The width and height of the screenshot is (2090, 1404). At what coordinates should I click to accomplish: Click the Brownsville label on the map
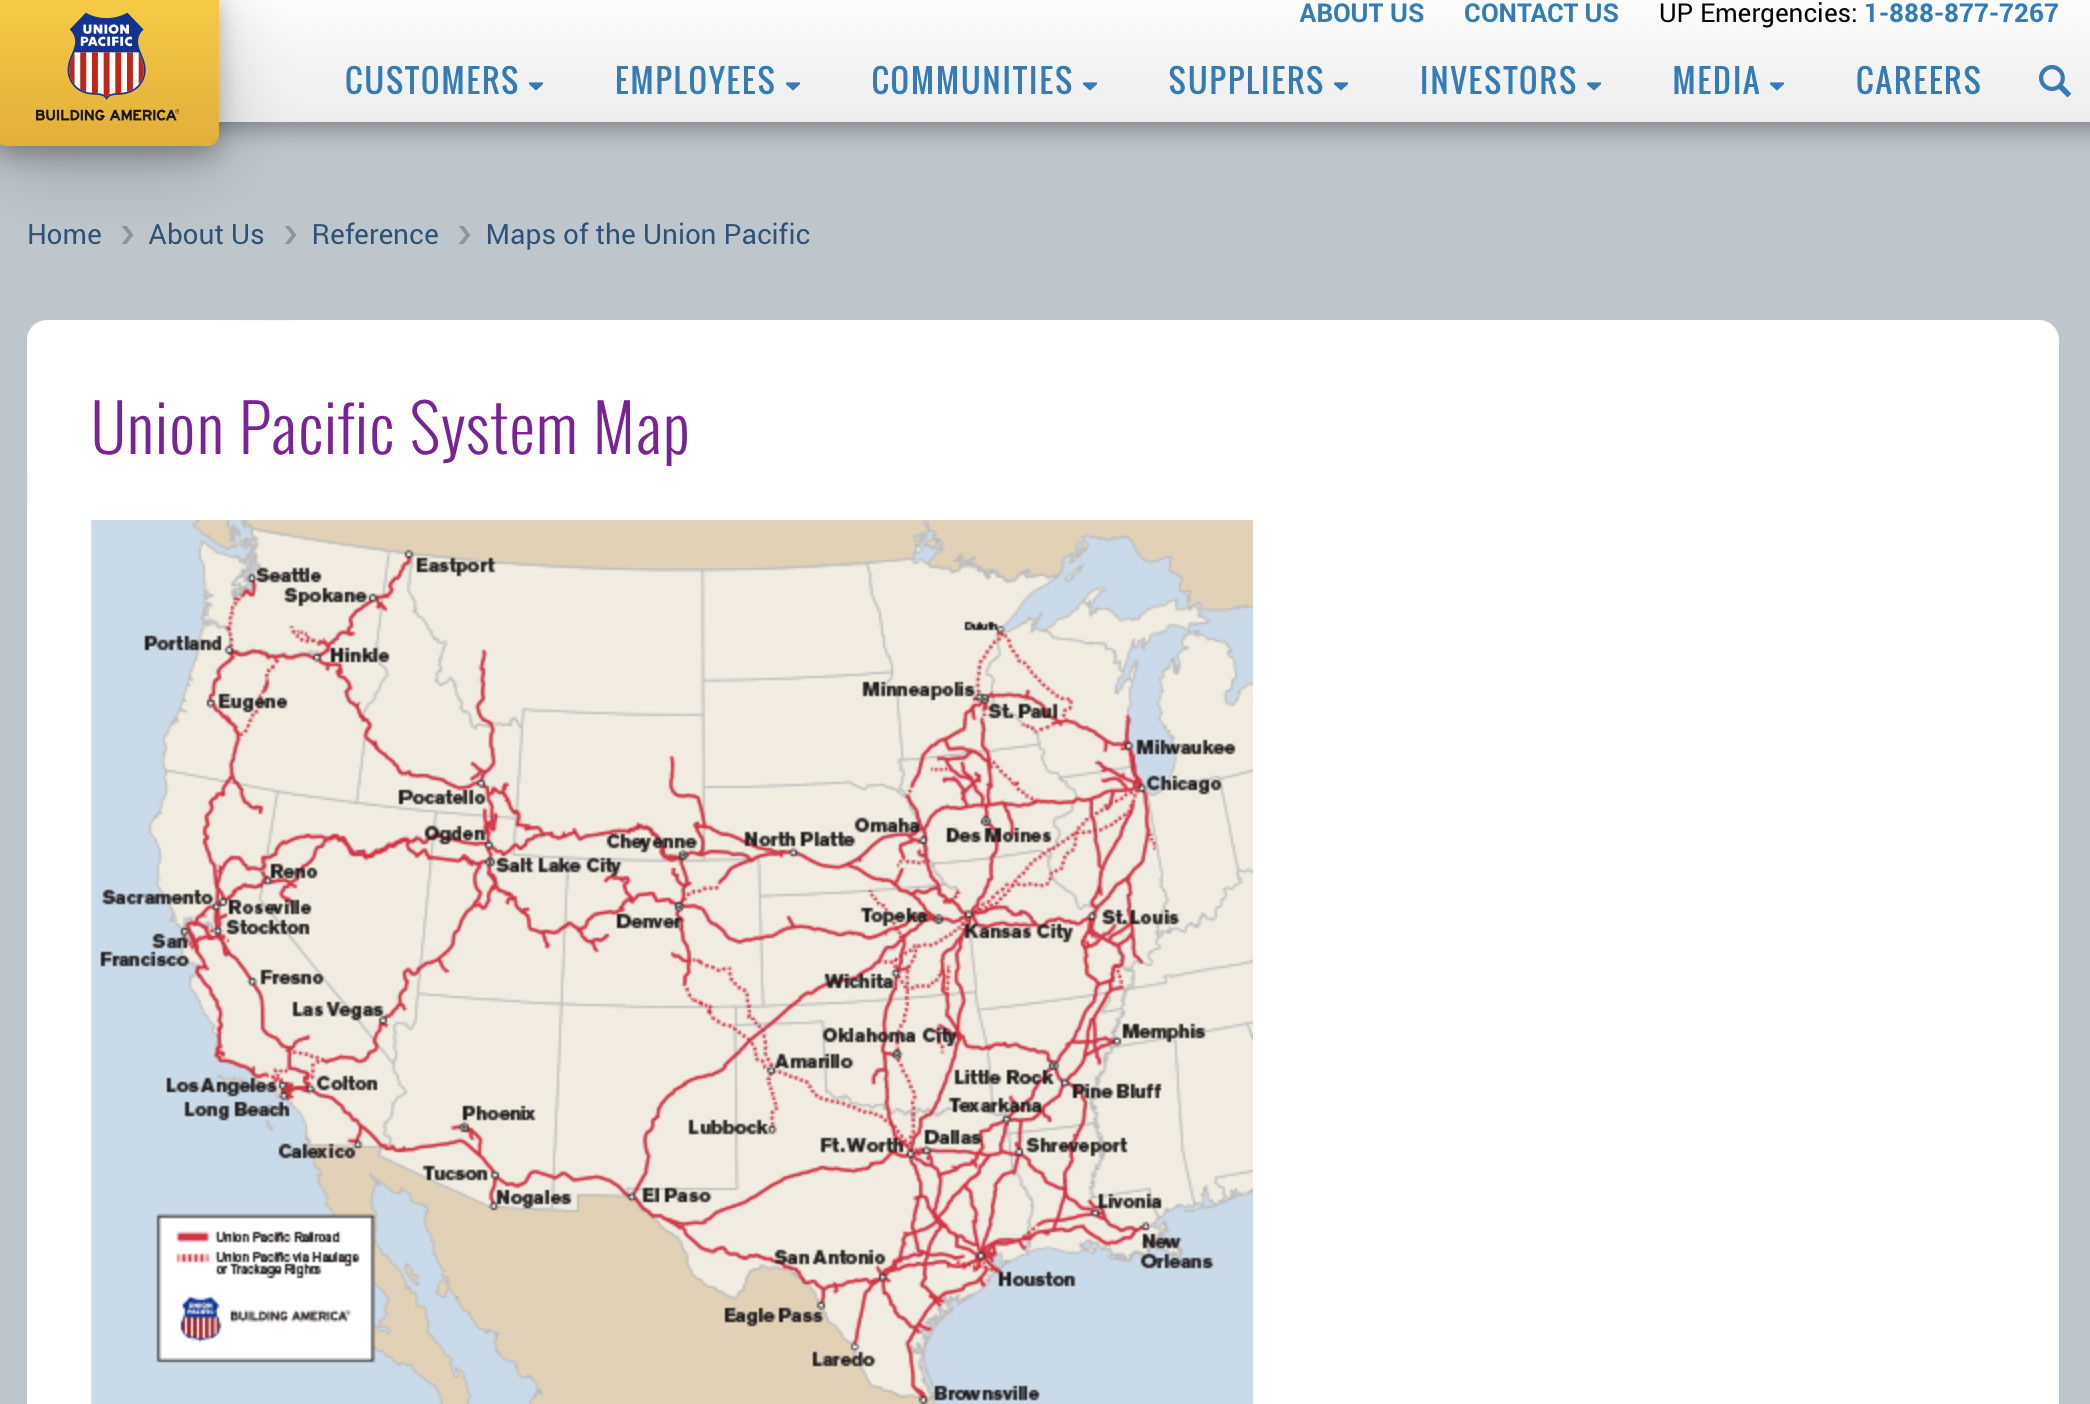(x=986, y=1393)
